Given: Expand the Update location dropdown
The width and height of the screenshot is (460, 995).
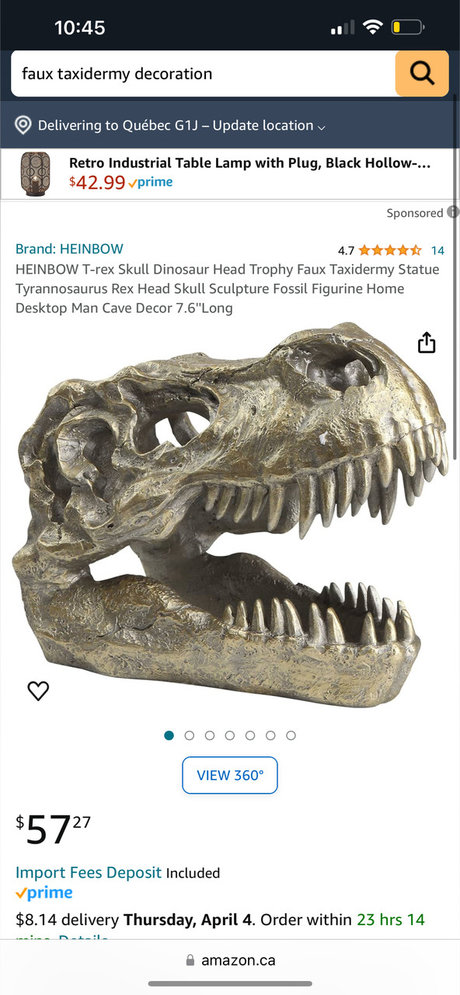Looking at the screenshot, I should (x=269, y=126).
